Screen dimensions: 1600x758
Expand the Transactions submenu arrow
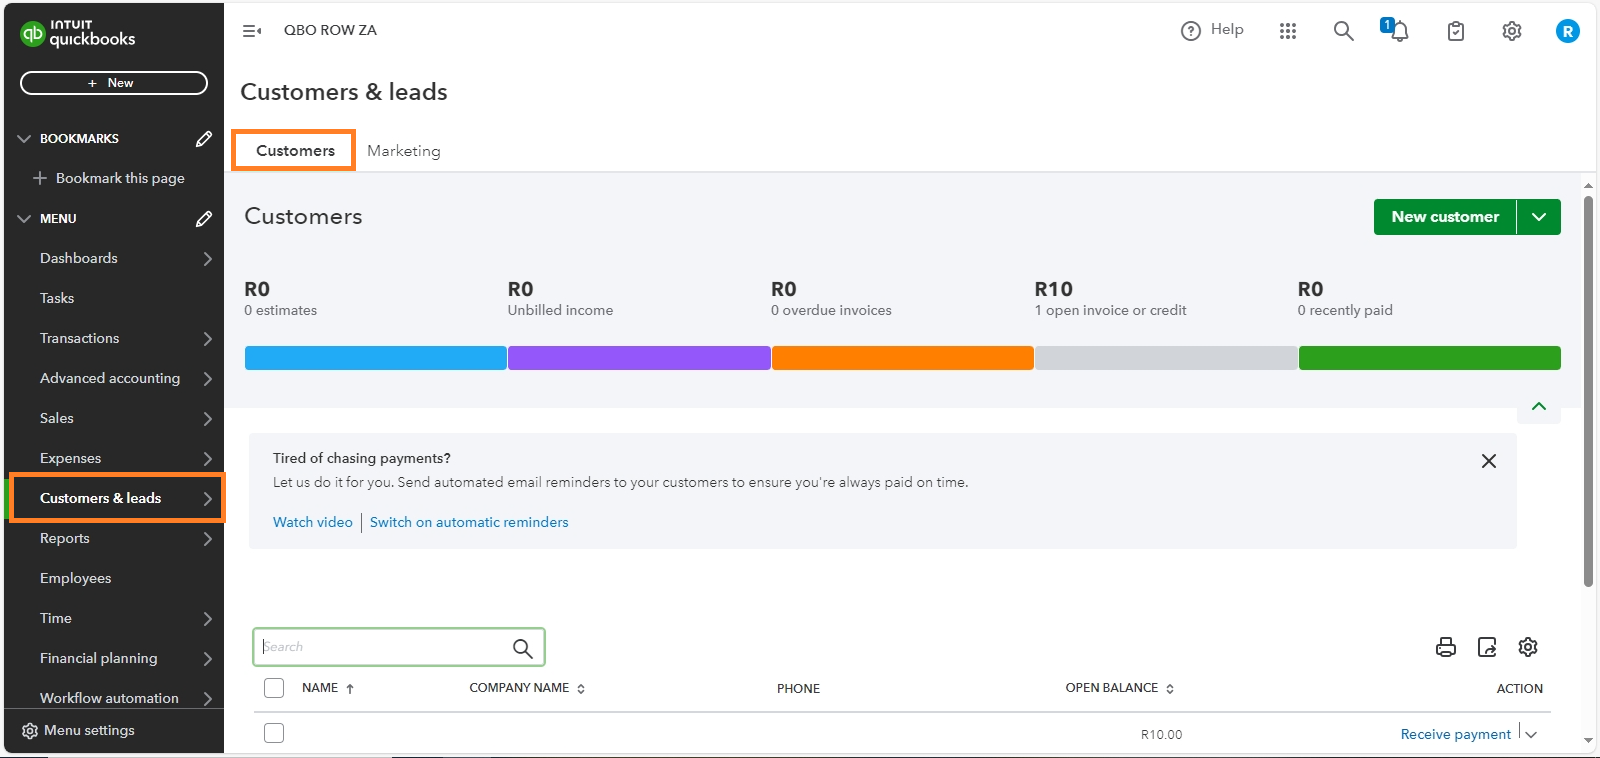click(x=207, y=339)
